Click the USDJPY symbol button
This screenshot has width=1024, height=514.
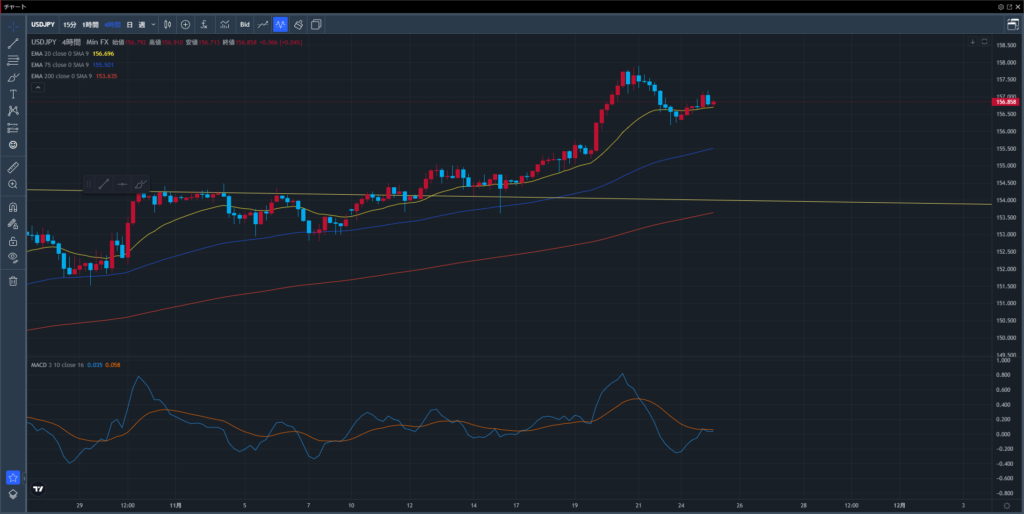[42, 23]
